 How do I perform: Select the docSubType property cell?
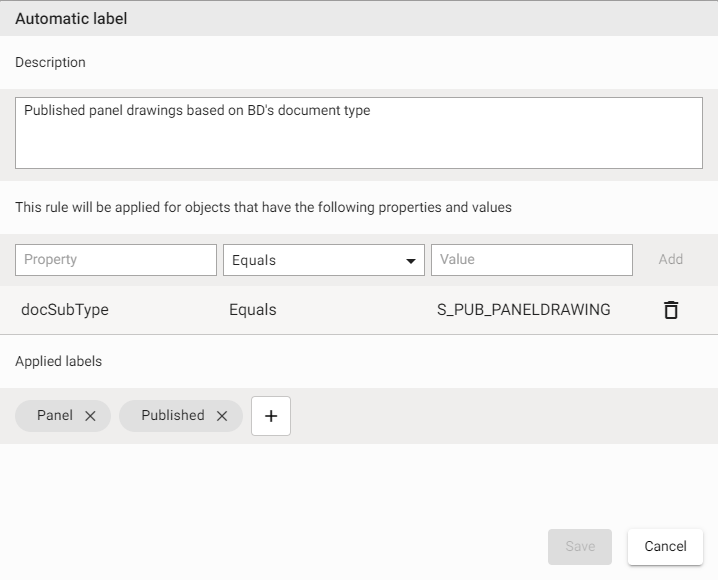click(x=65, y=310)
